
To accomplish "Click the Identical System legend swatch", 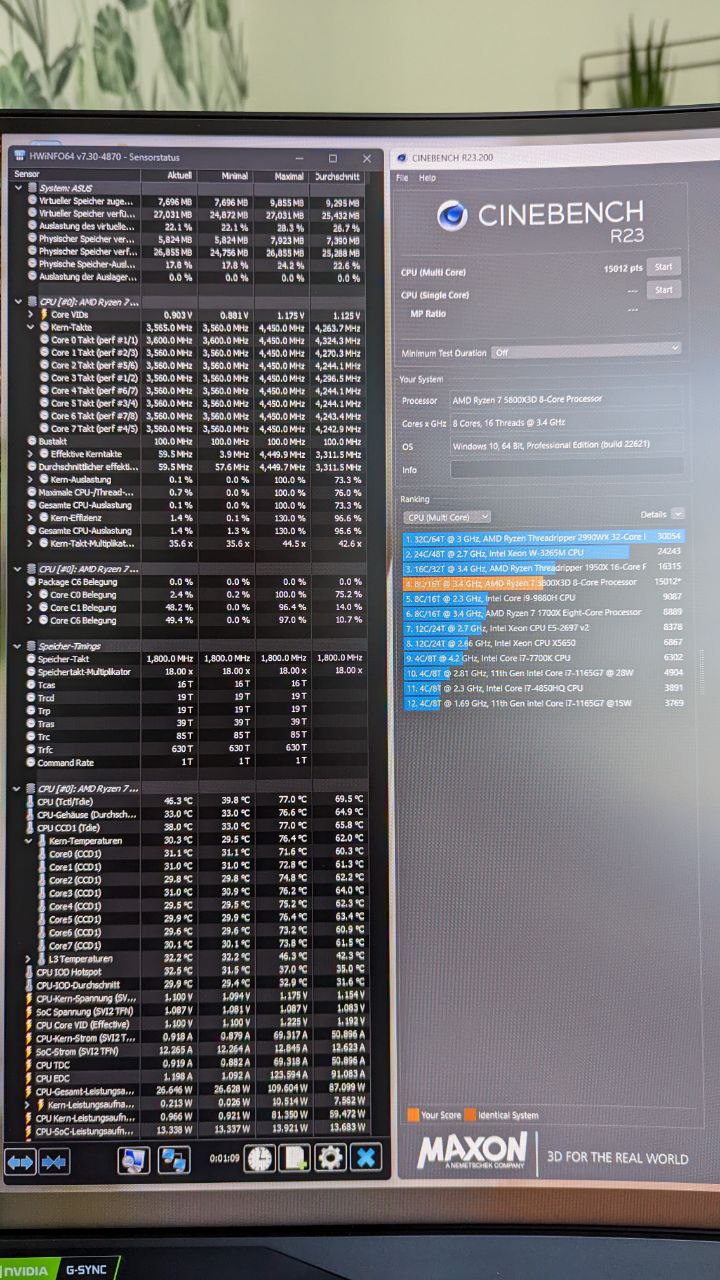I will 470,1114.
